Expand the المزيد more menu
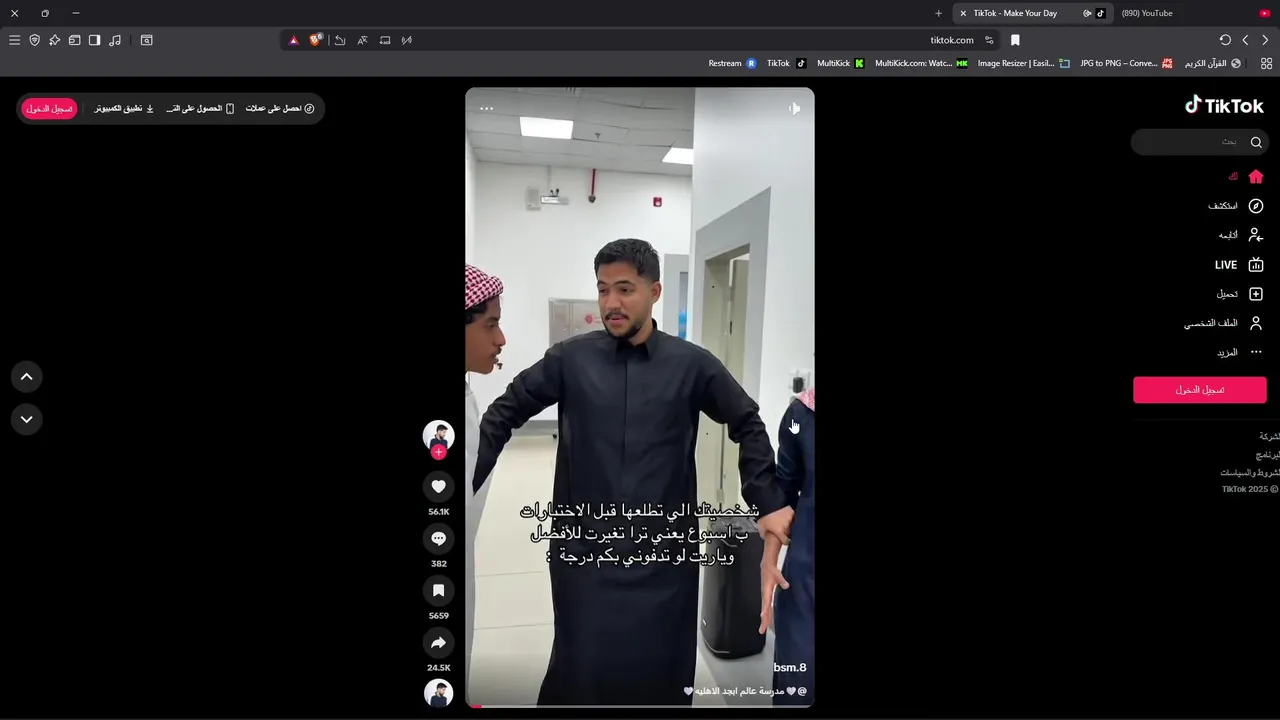Screen dimensions: 1280x720 (x=1240, y=352)
